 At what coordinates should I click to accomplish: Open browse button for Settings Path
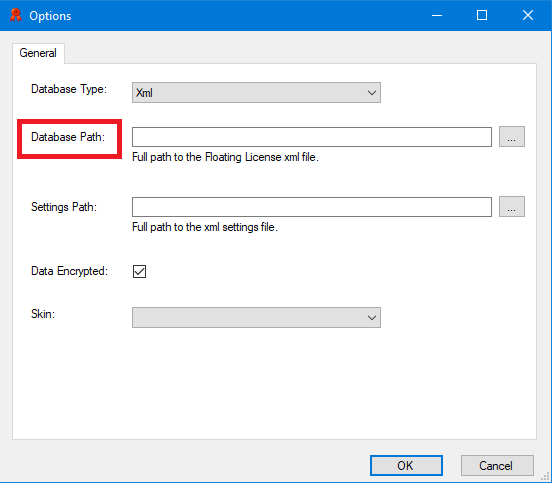(512, 207)
